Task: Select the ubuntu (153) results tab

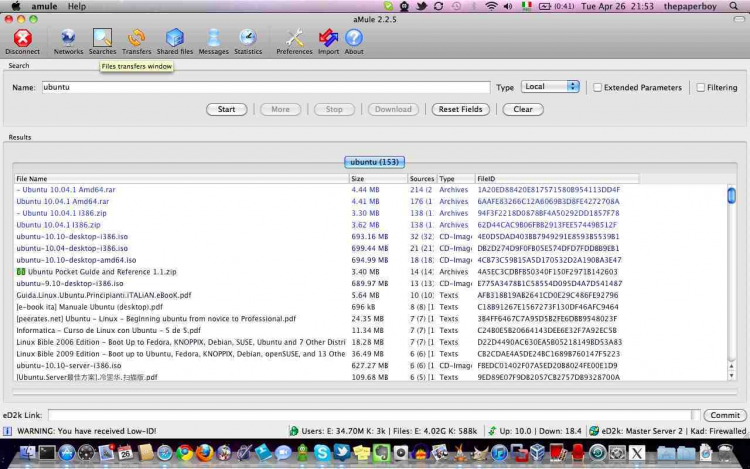Action: point(375,162)
